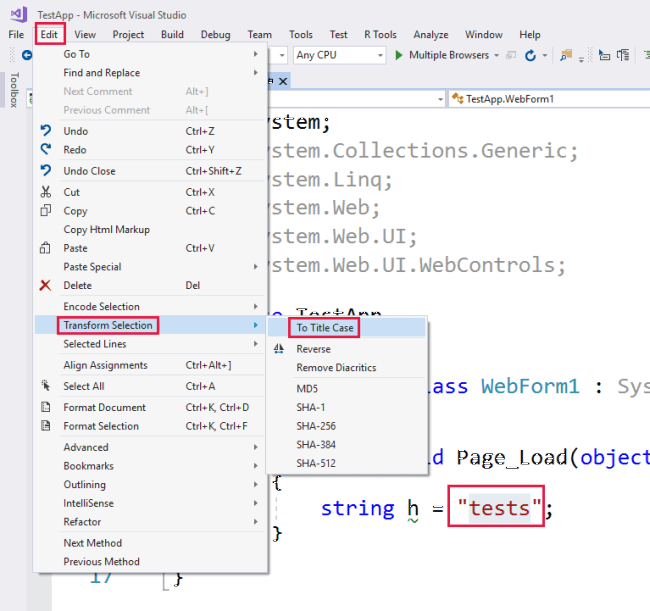Click the Reverse mirror icon in submenu
This screenshot has height=611, width=650.
(279, 349)
